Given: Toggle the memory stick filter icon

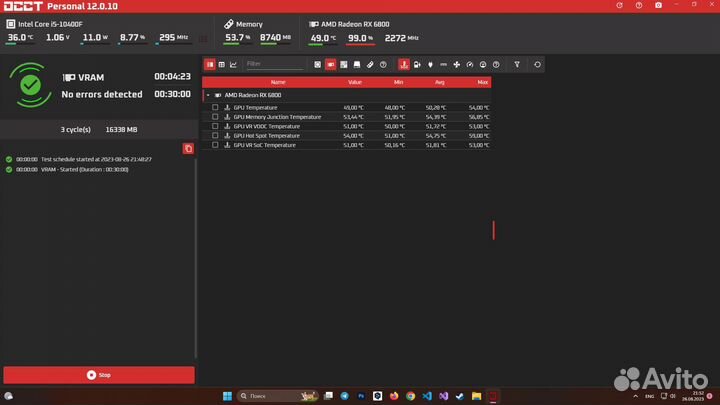Looking at the screenshot, I should pos(370,65).
